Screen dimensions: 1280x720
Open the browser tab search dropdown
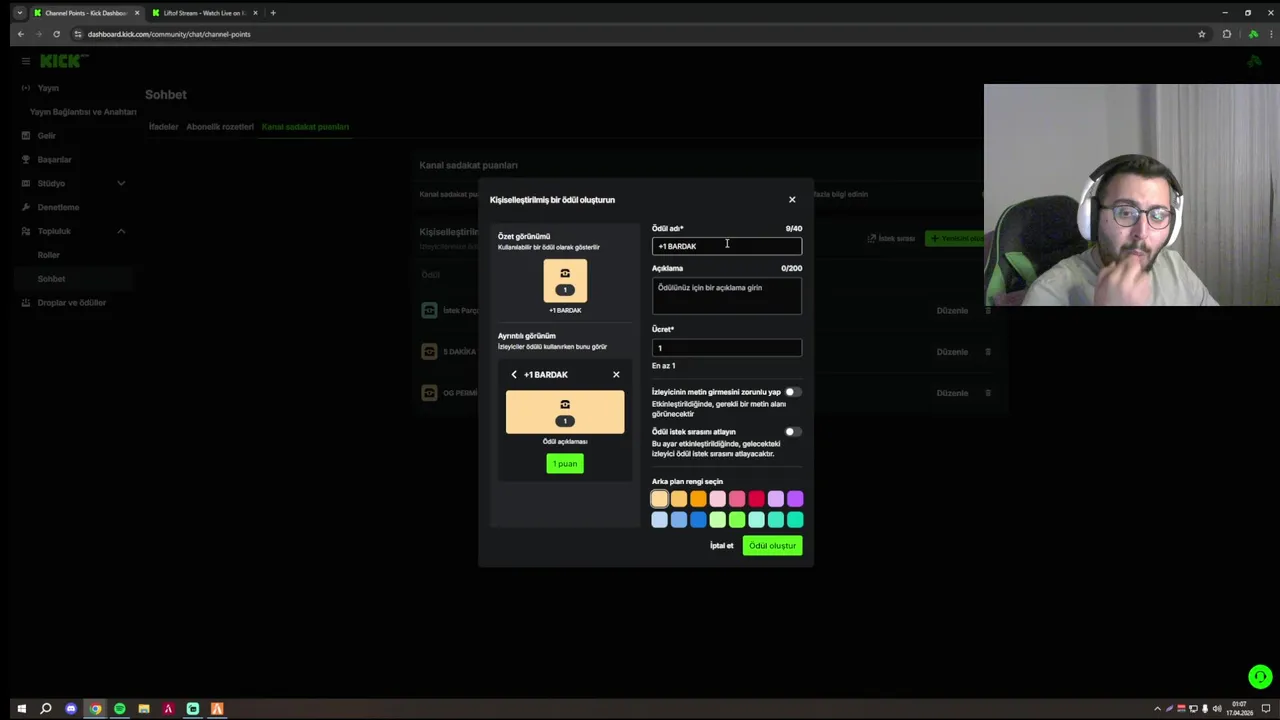[19, 13]
